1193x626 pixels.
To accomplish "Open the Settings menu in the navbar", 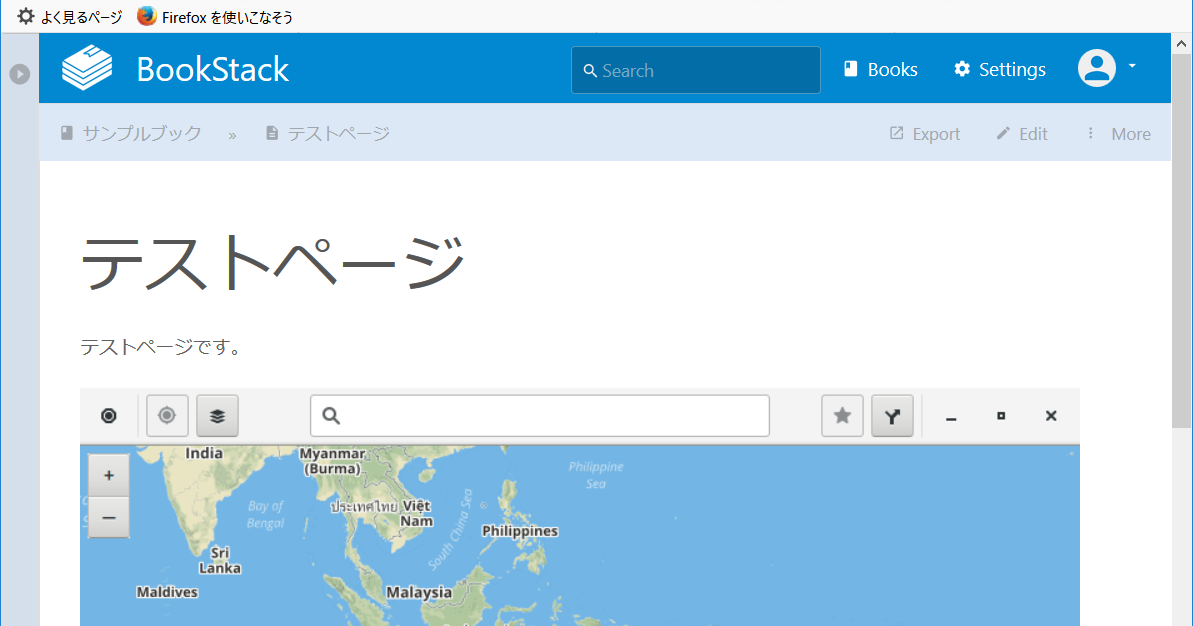I will [999, 68].
